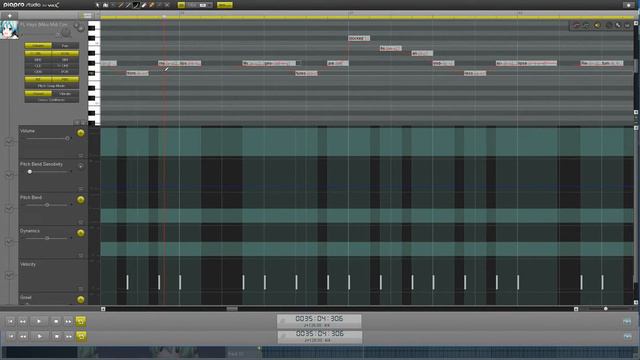The height and width of the screenshot is (360, 640).
Task: Toggle loop button in lower transport row
Action: 81,336
